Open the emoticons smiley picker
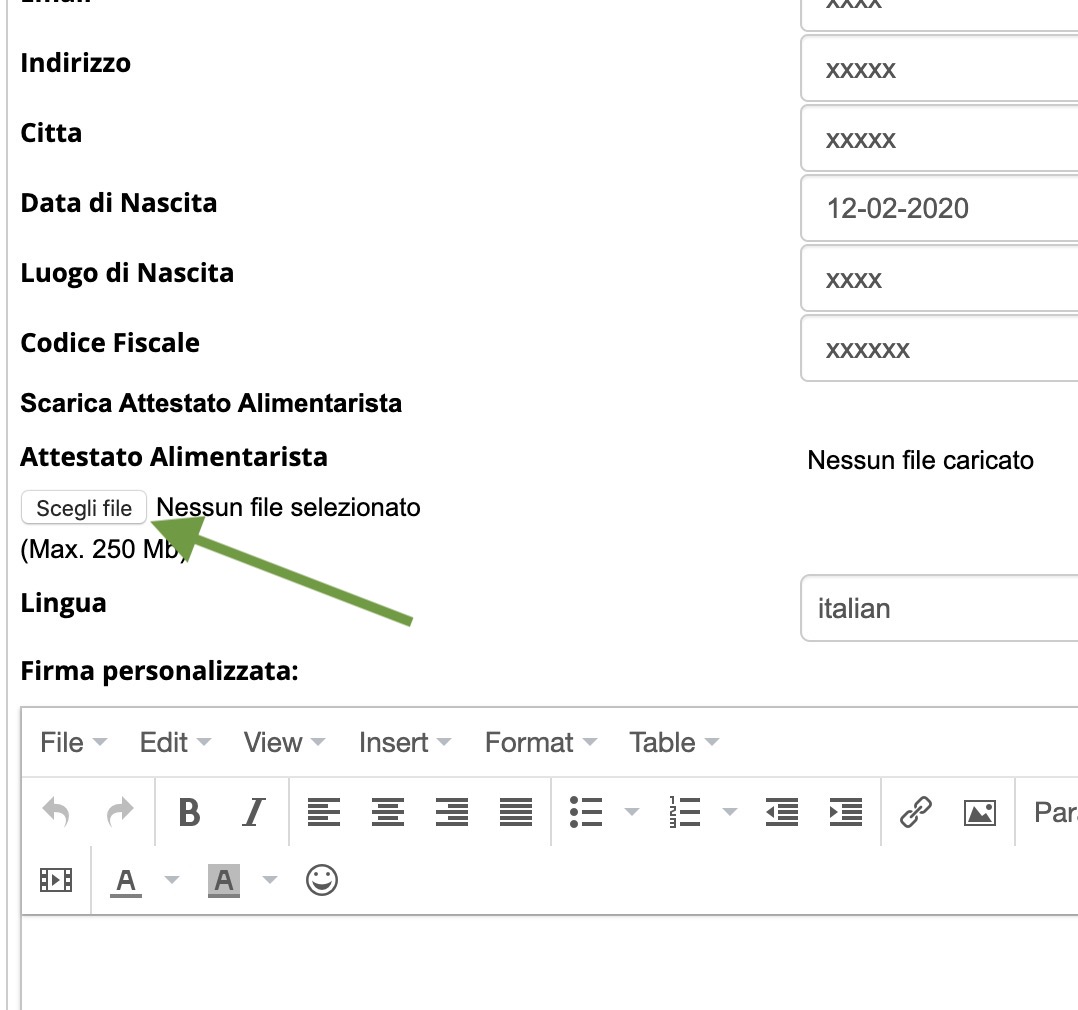 (x=322, y=880)
